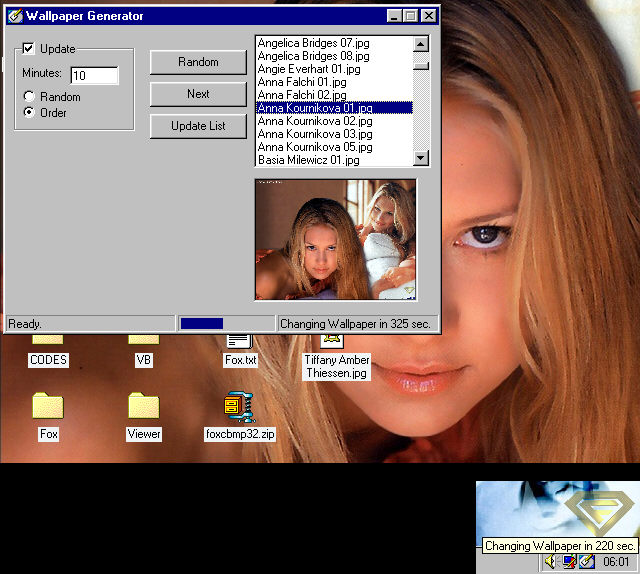Select Anna Kournikova 02.jpg in list
Viewport: 640px width, 574px height.
point(334,121)
